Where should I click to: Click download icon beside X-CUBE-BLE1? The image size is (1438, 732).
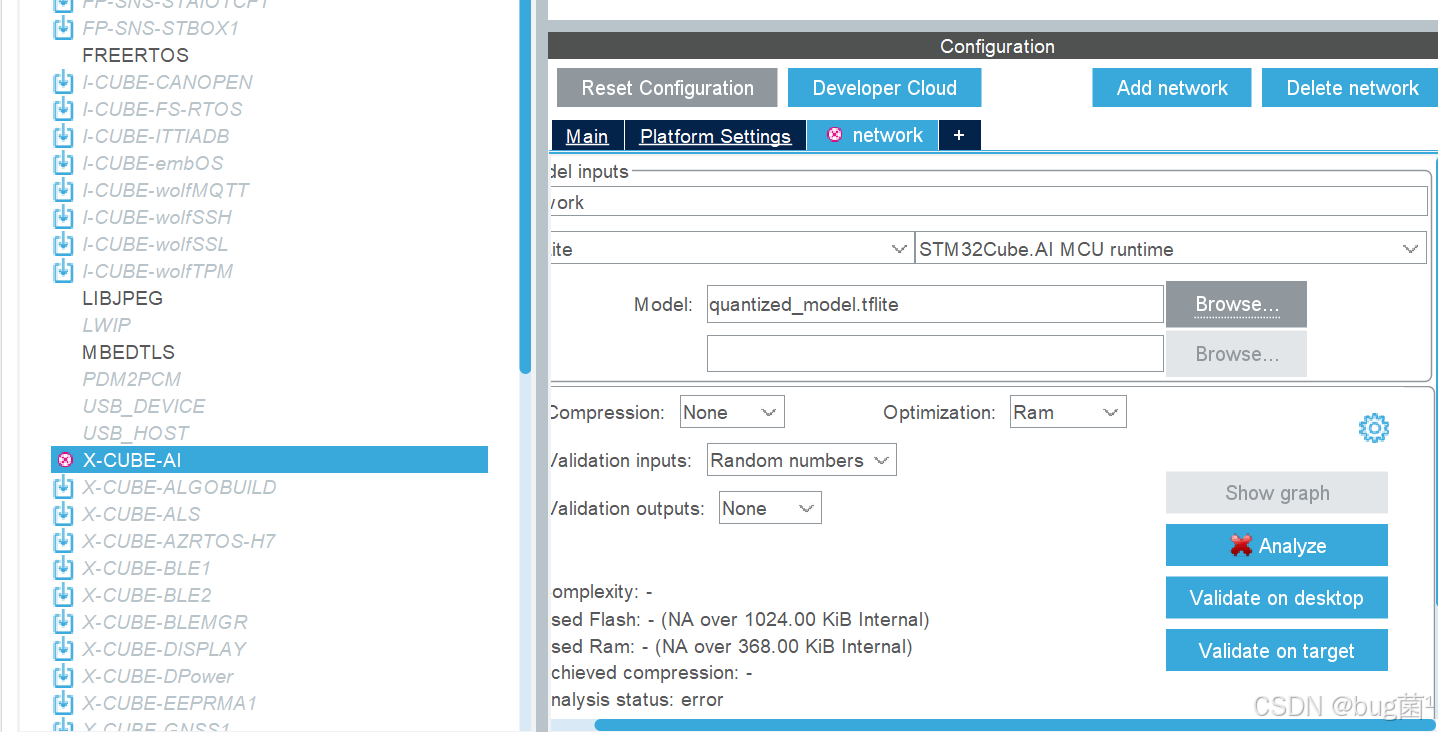[x=63, y=568]
